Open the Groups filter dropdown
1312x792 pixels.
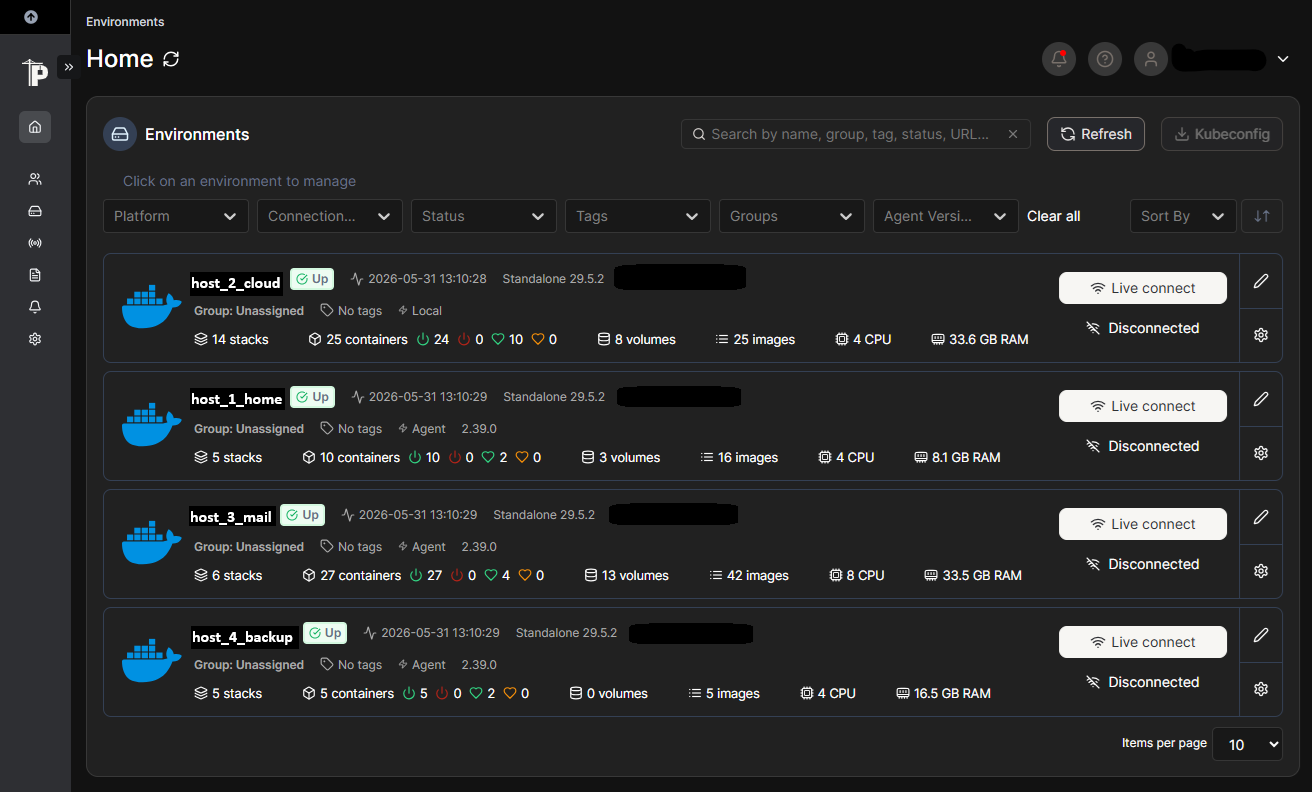coord(792,216)
